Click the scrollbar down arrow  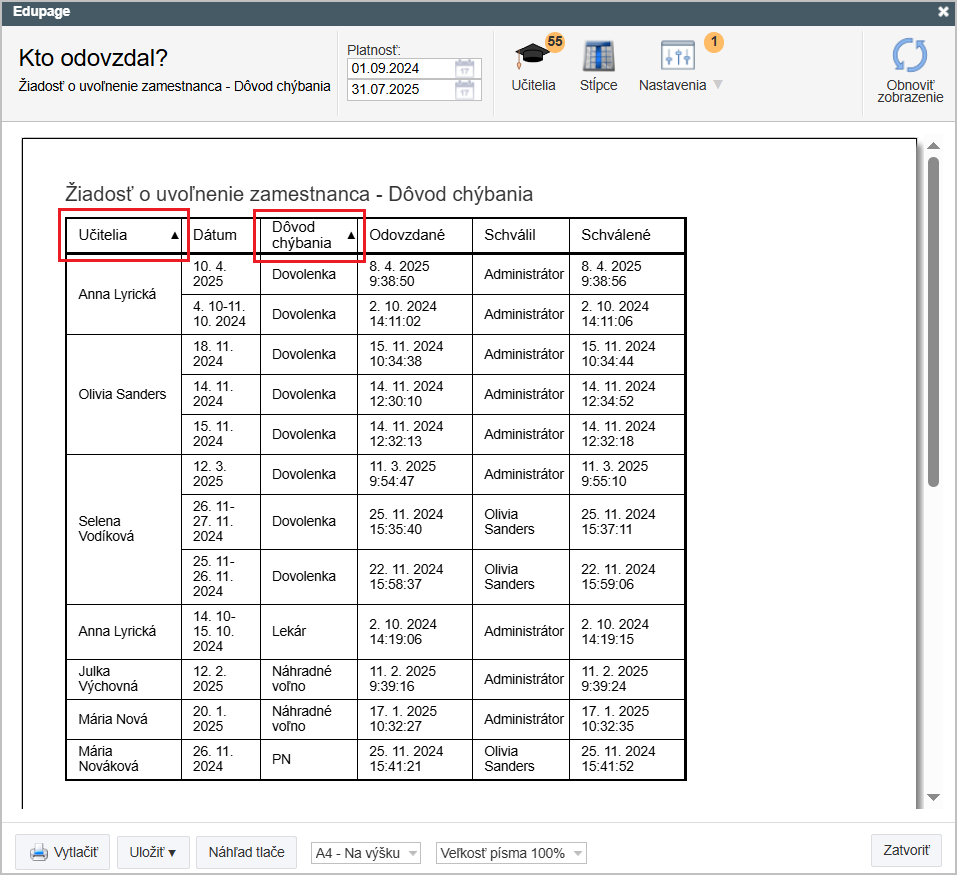coord(933,797)
